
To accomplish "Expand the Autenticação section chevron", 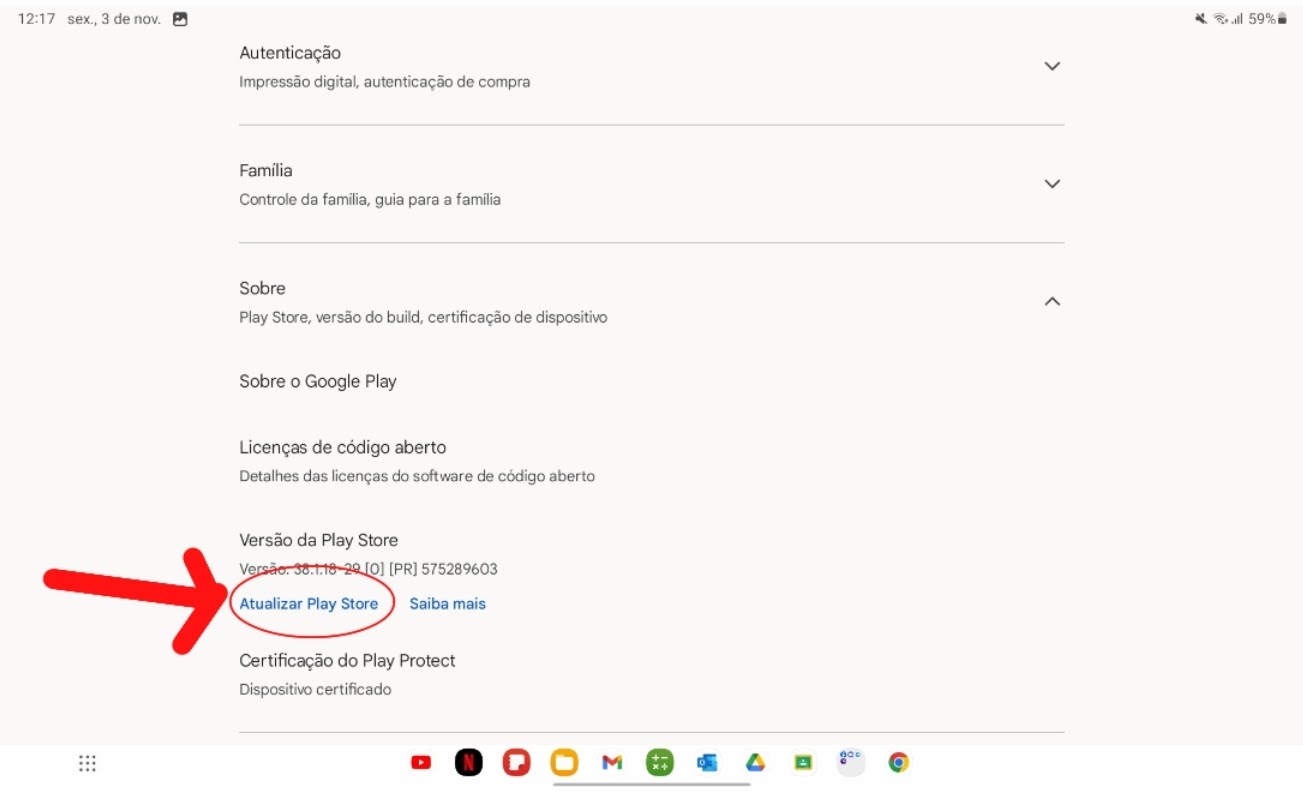I will pos(1052,66).
